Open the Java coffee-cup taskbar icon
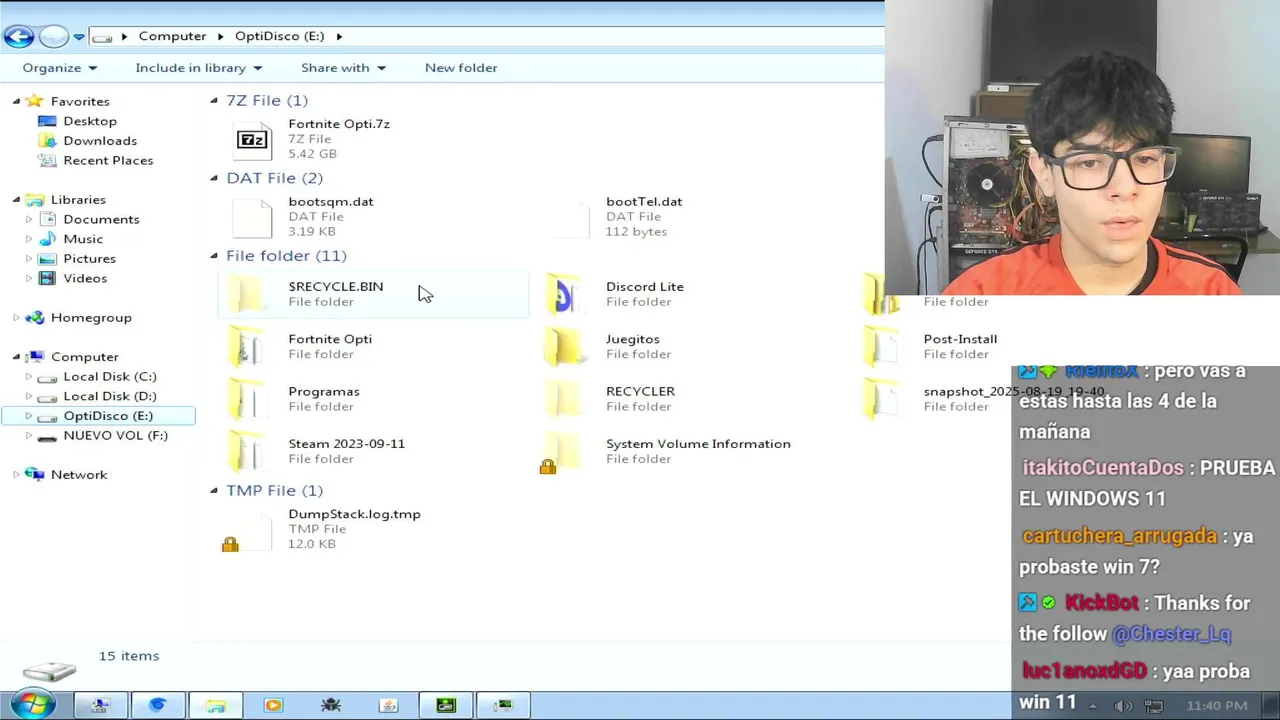The image size is (1280, 720). [x=389, y=705]
